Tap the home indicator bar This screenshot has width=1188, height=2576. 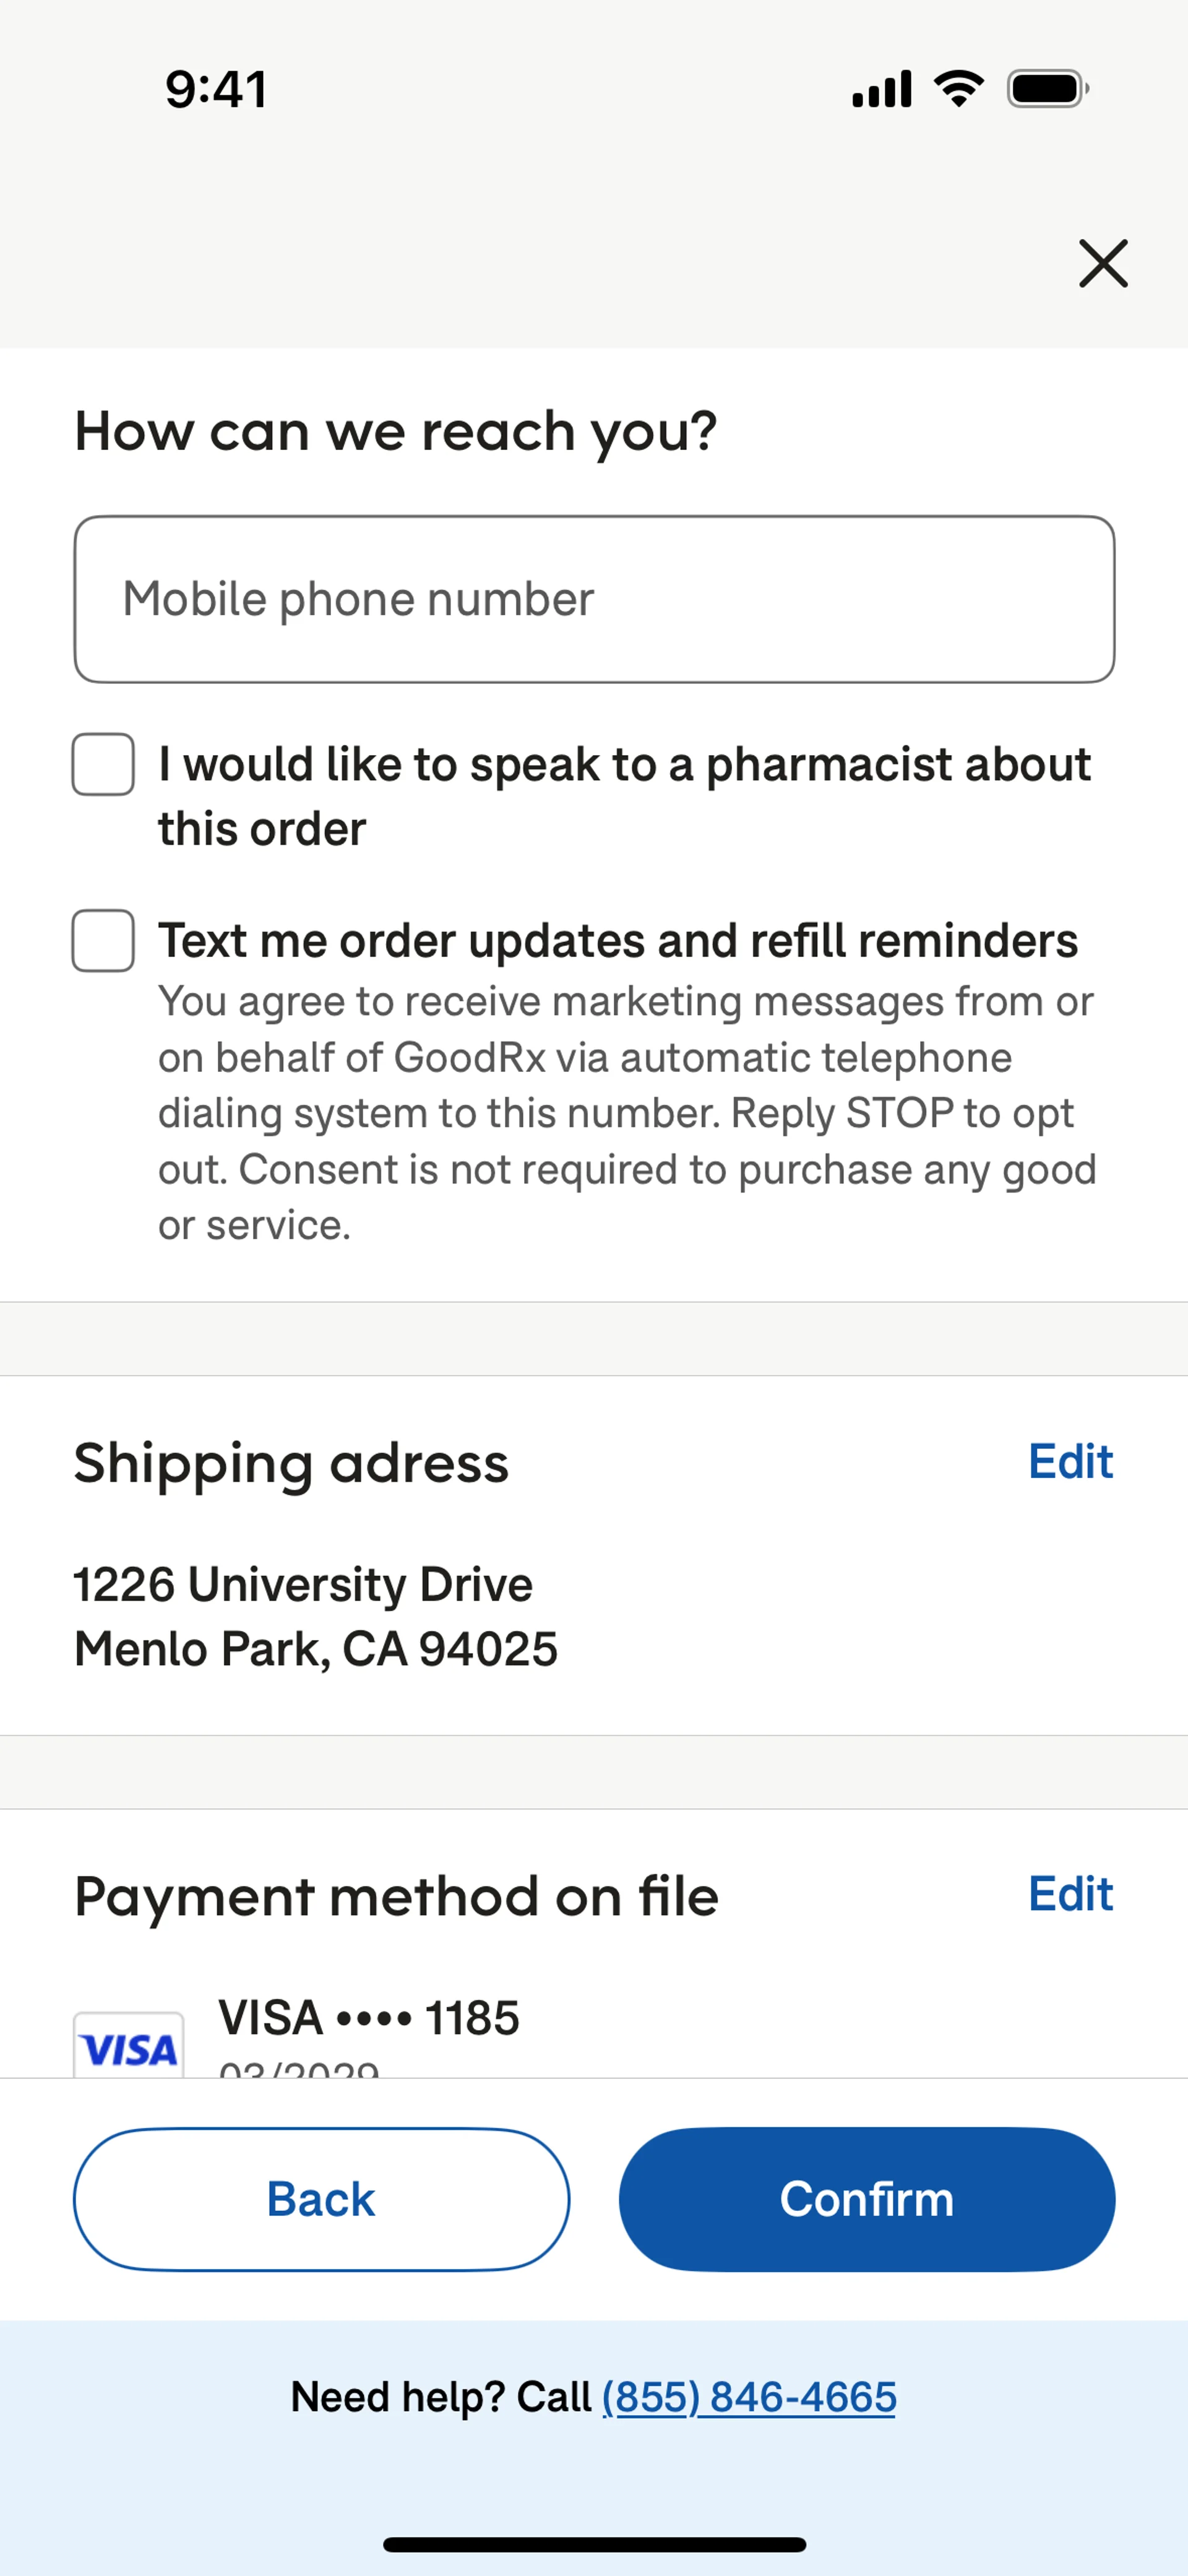click(x=594, y=2544)
